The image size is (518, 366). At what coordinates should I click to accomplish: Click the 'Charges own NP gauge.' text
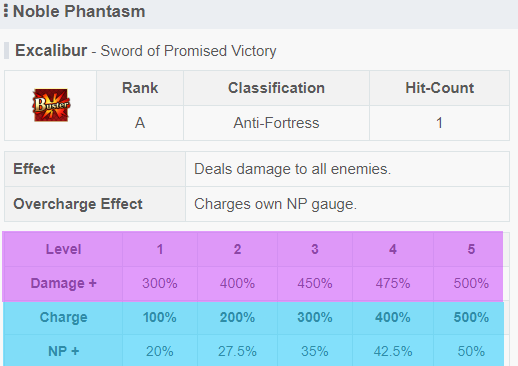(x=275, y=204)
